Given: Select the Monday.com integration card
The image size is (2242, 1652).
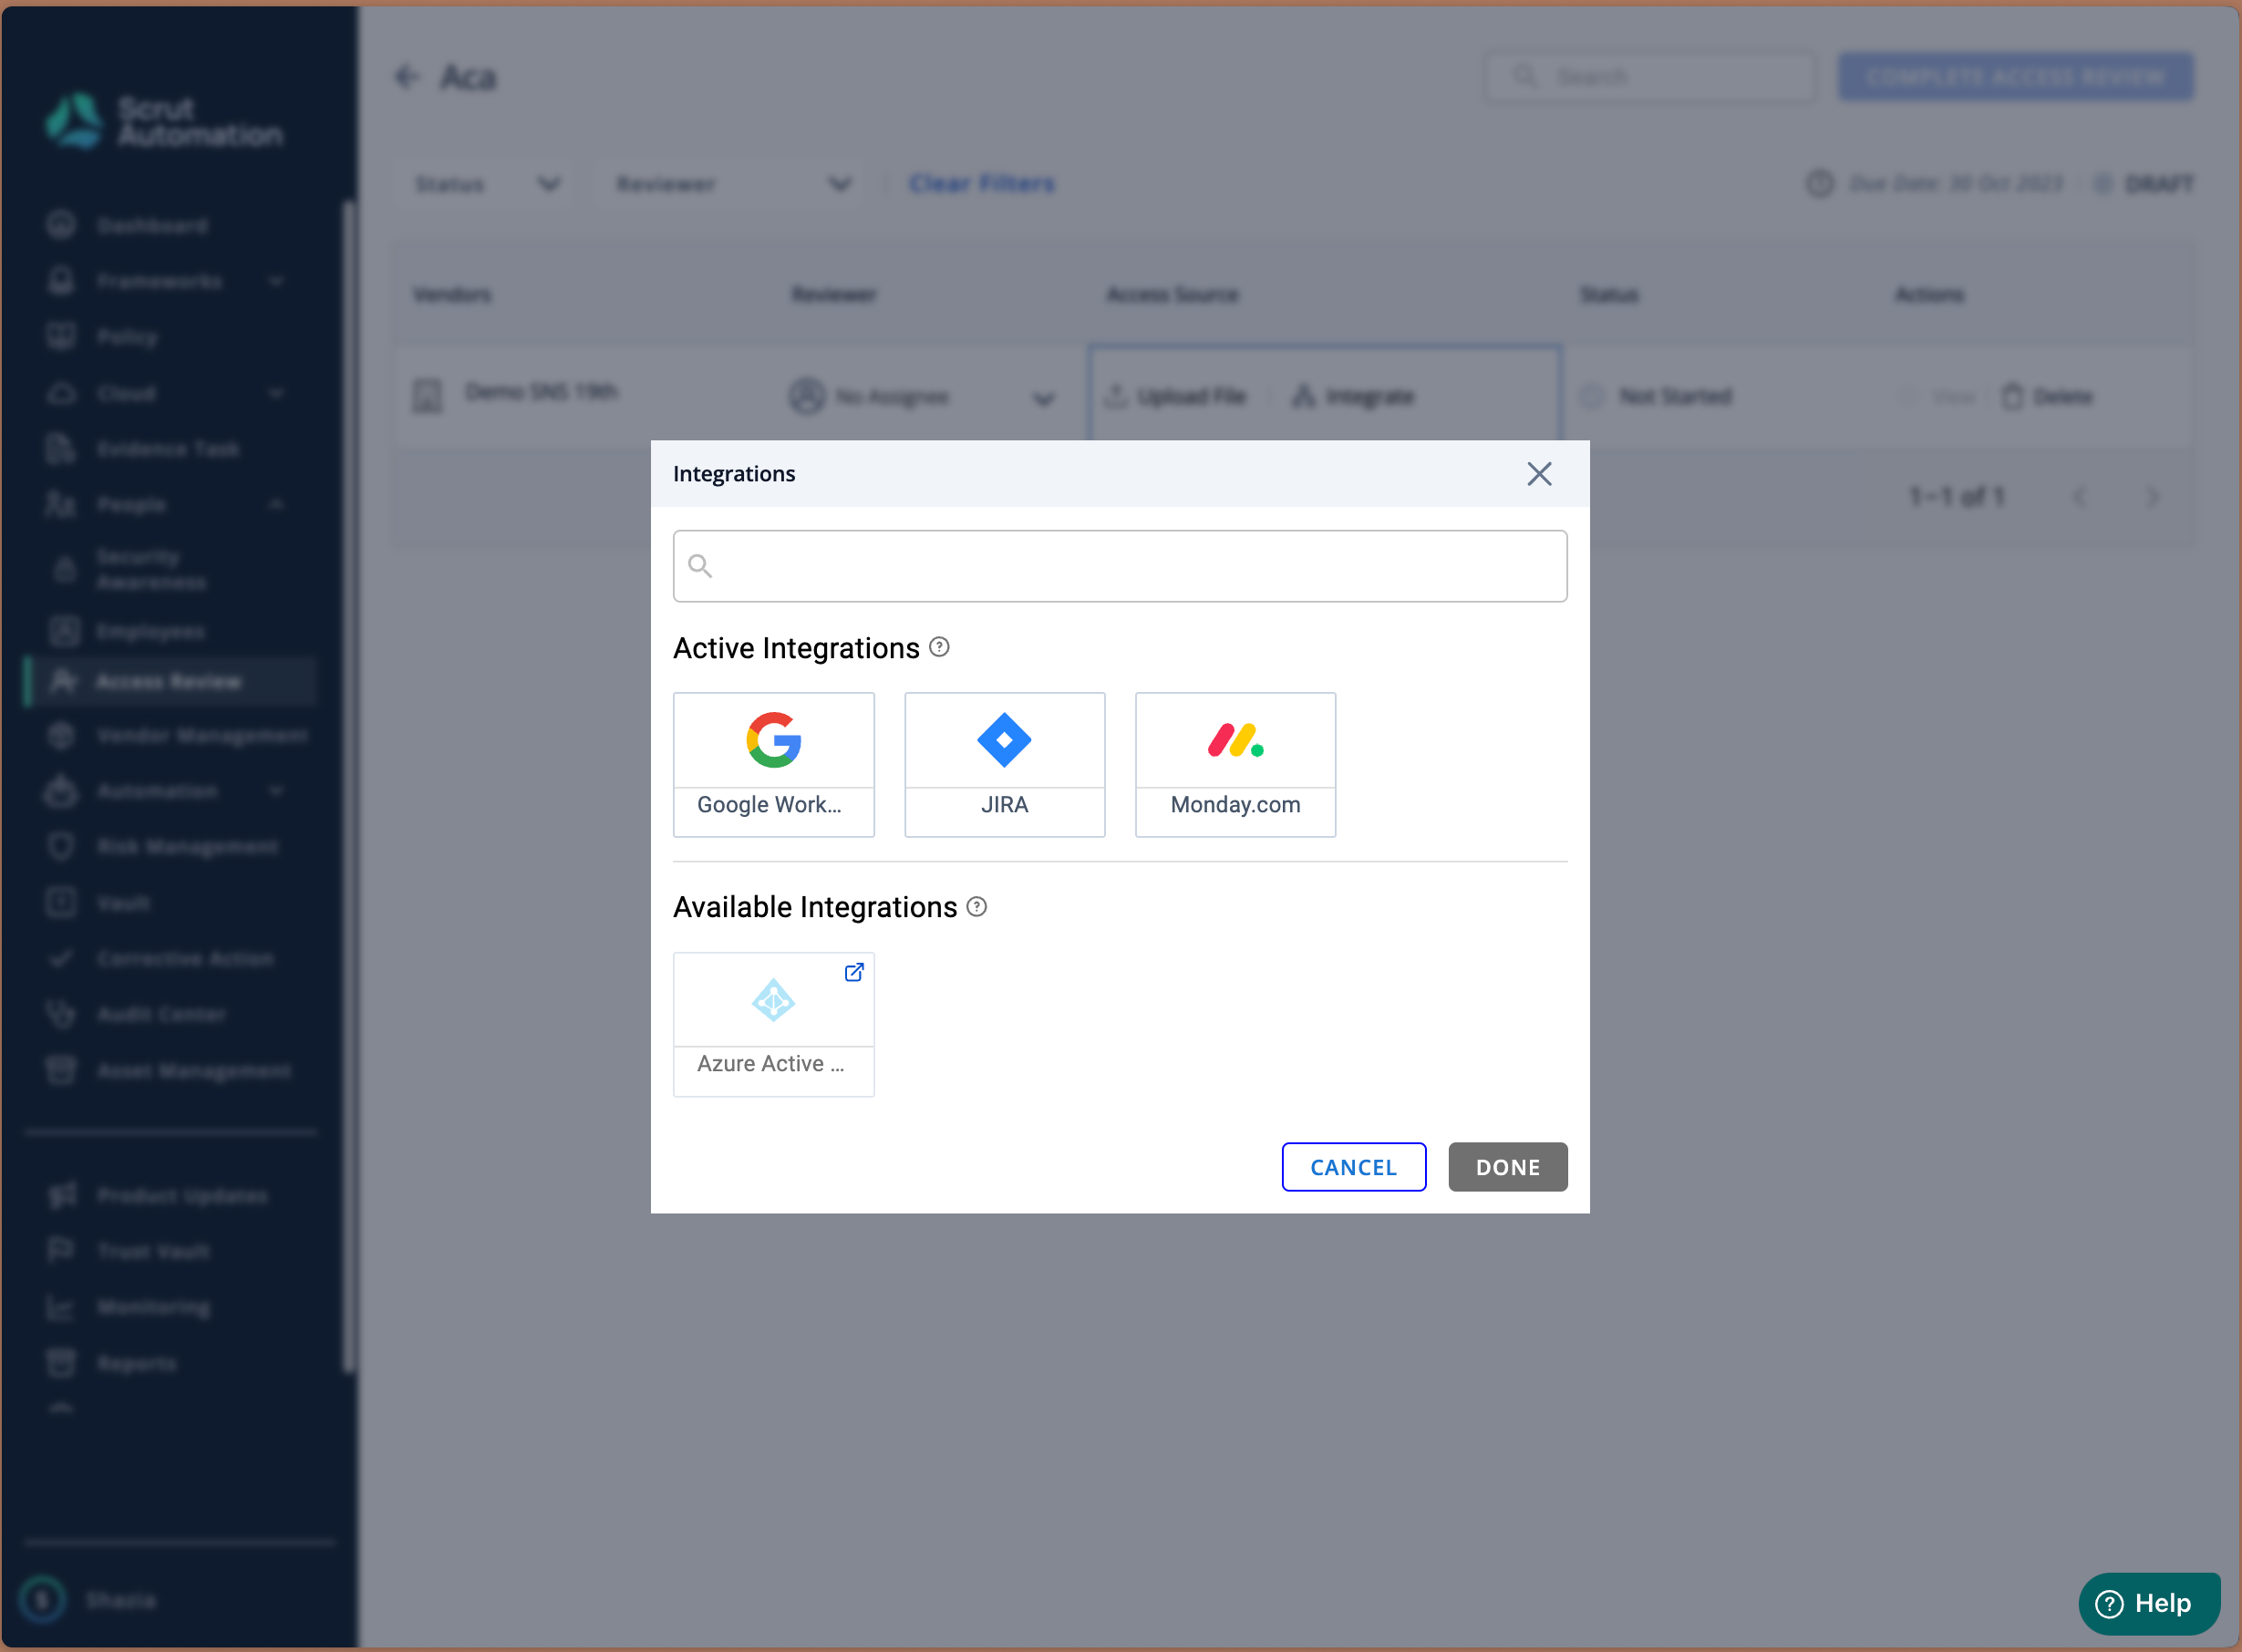Looking at the screenshot, I should coord(1236,765).
